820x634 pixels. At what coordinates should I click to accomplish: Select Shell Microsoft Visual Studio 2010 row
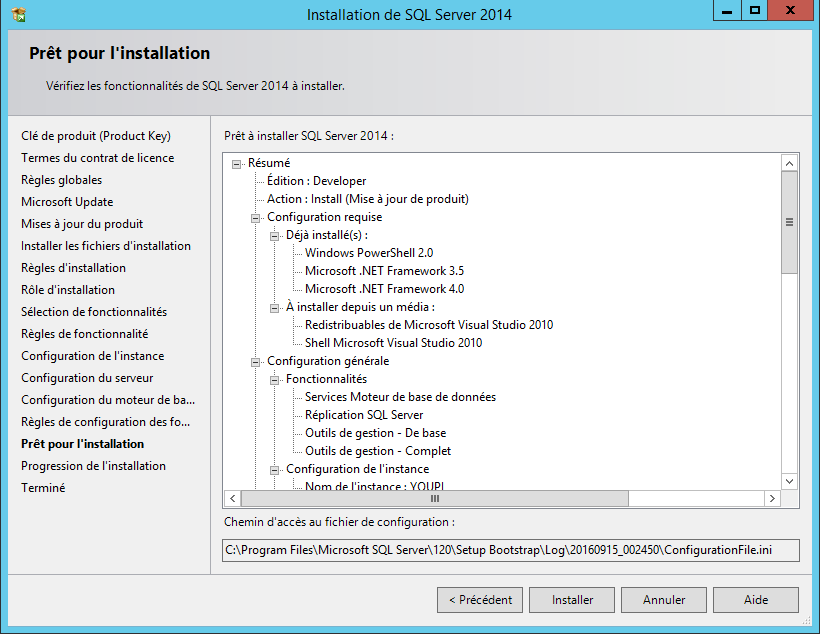(393, 343)
